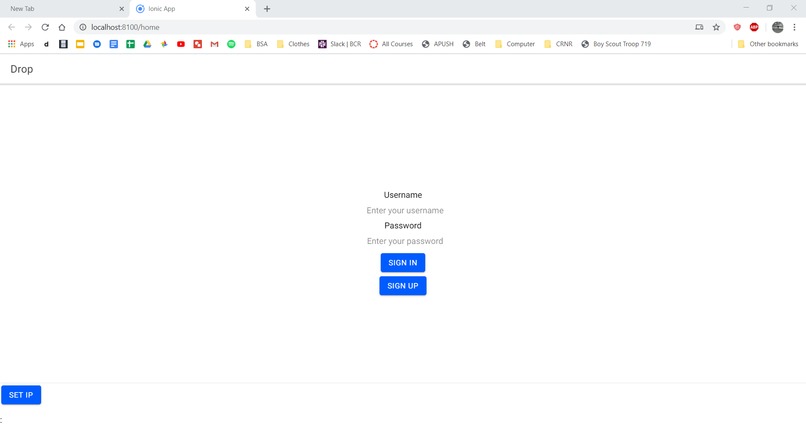Click the browser home icon

click(62, 27)
